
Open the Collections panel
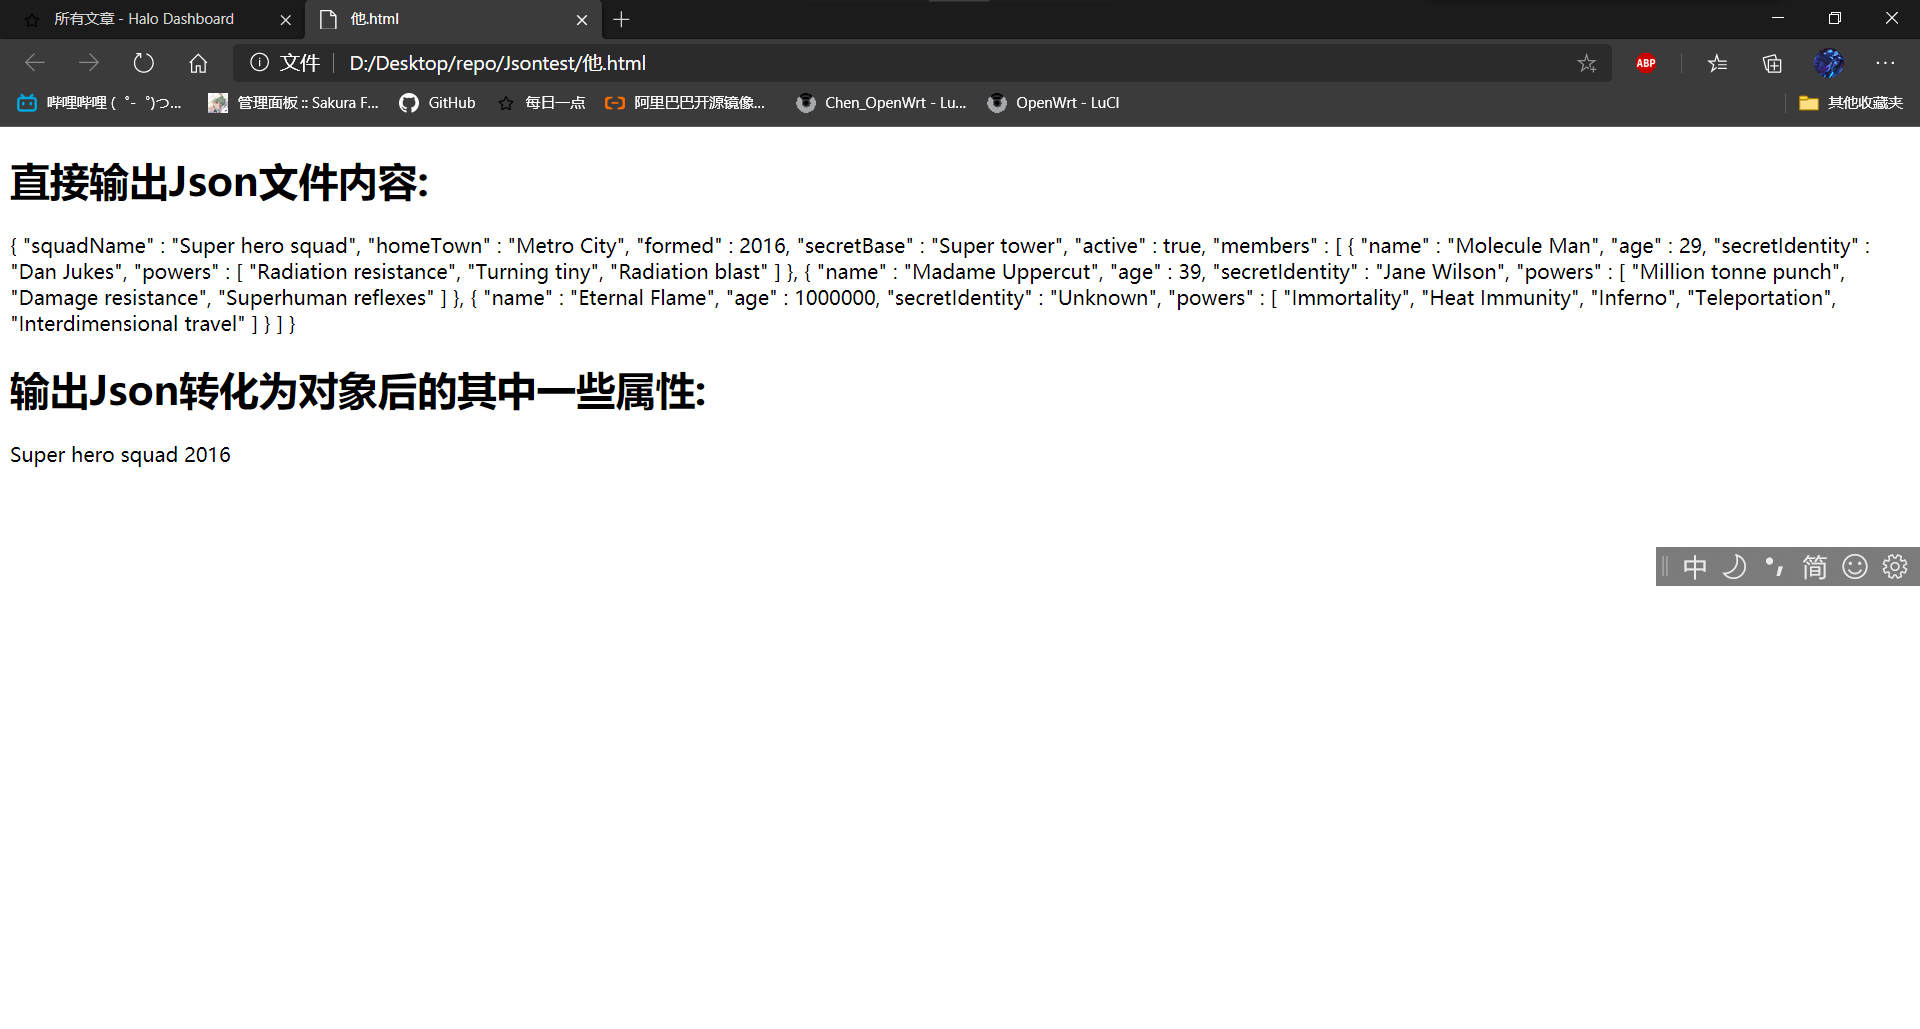[1772, 63]
